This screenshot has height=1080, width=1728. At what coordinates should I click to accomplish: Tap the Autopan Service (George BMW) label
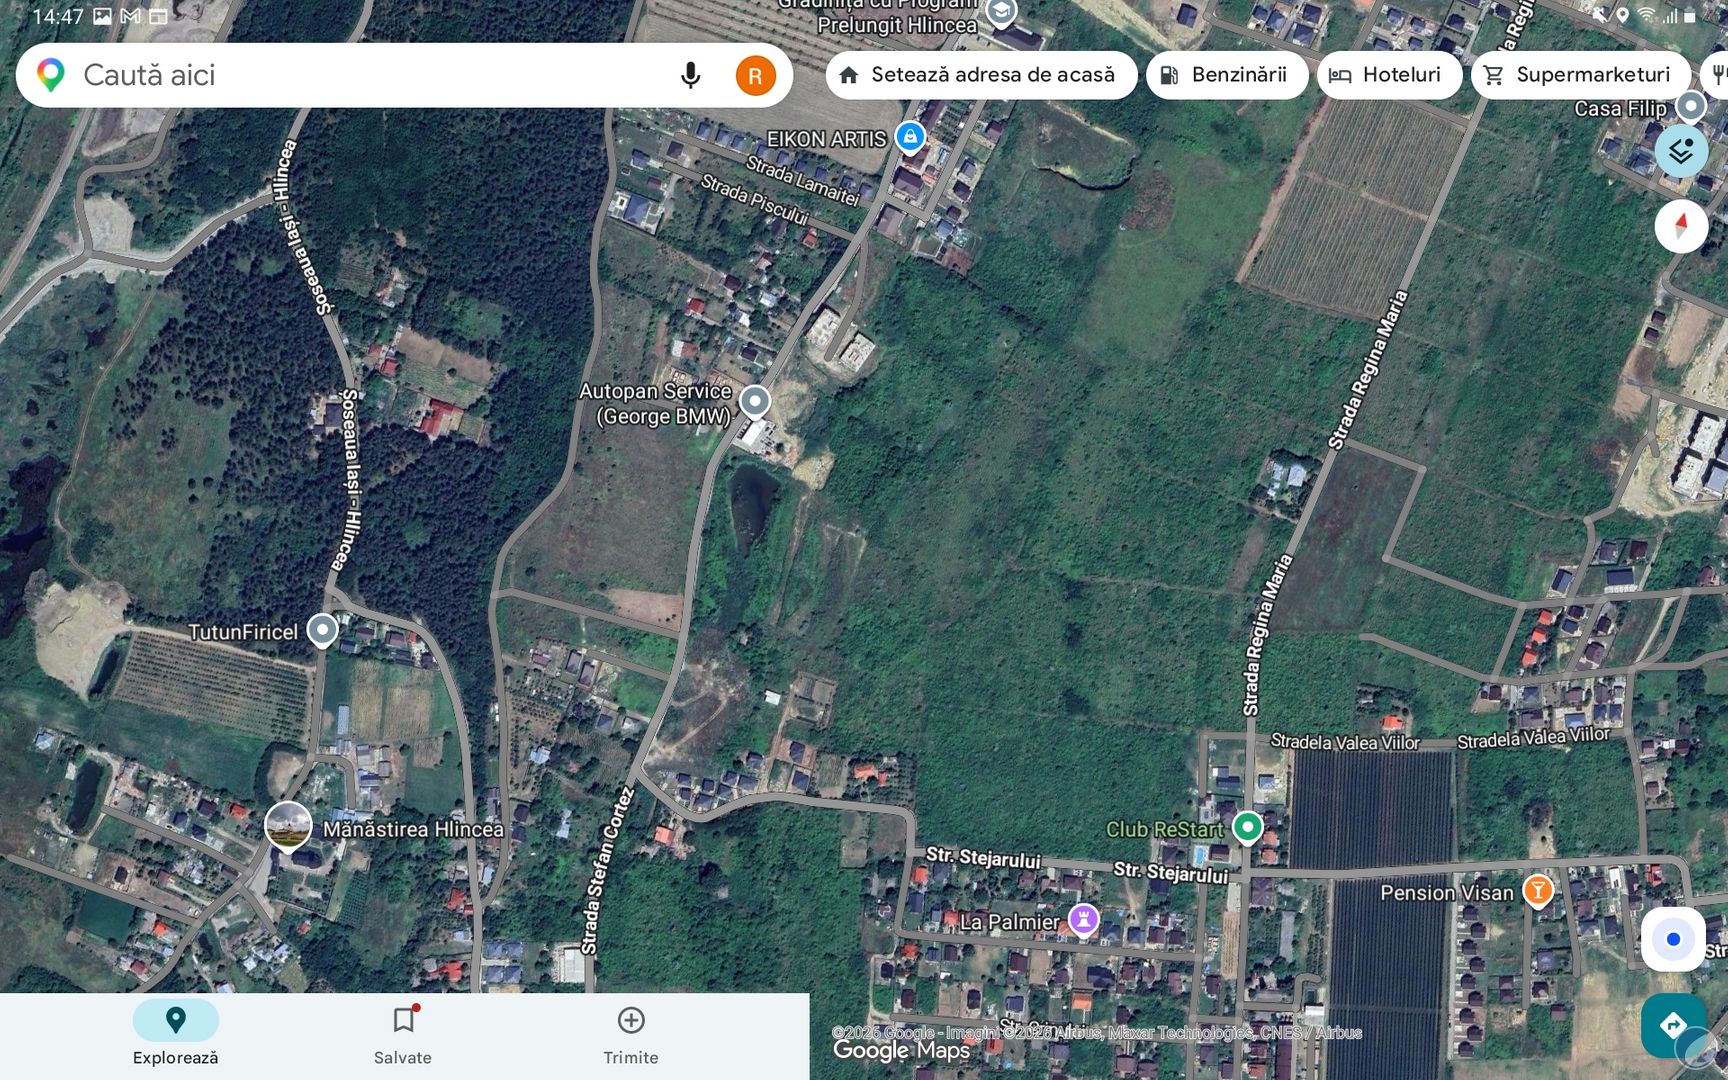[x=656, y=404]
